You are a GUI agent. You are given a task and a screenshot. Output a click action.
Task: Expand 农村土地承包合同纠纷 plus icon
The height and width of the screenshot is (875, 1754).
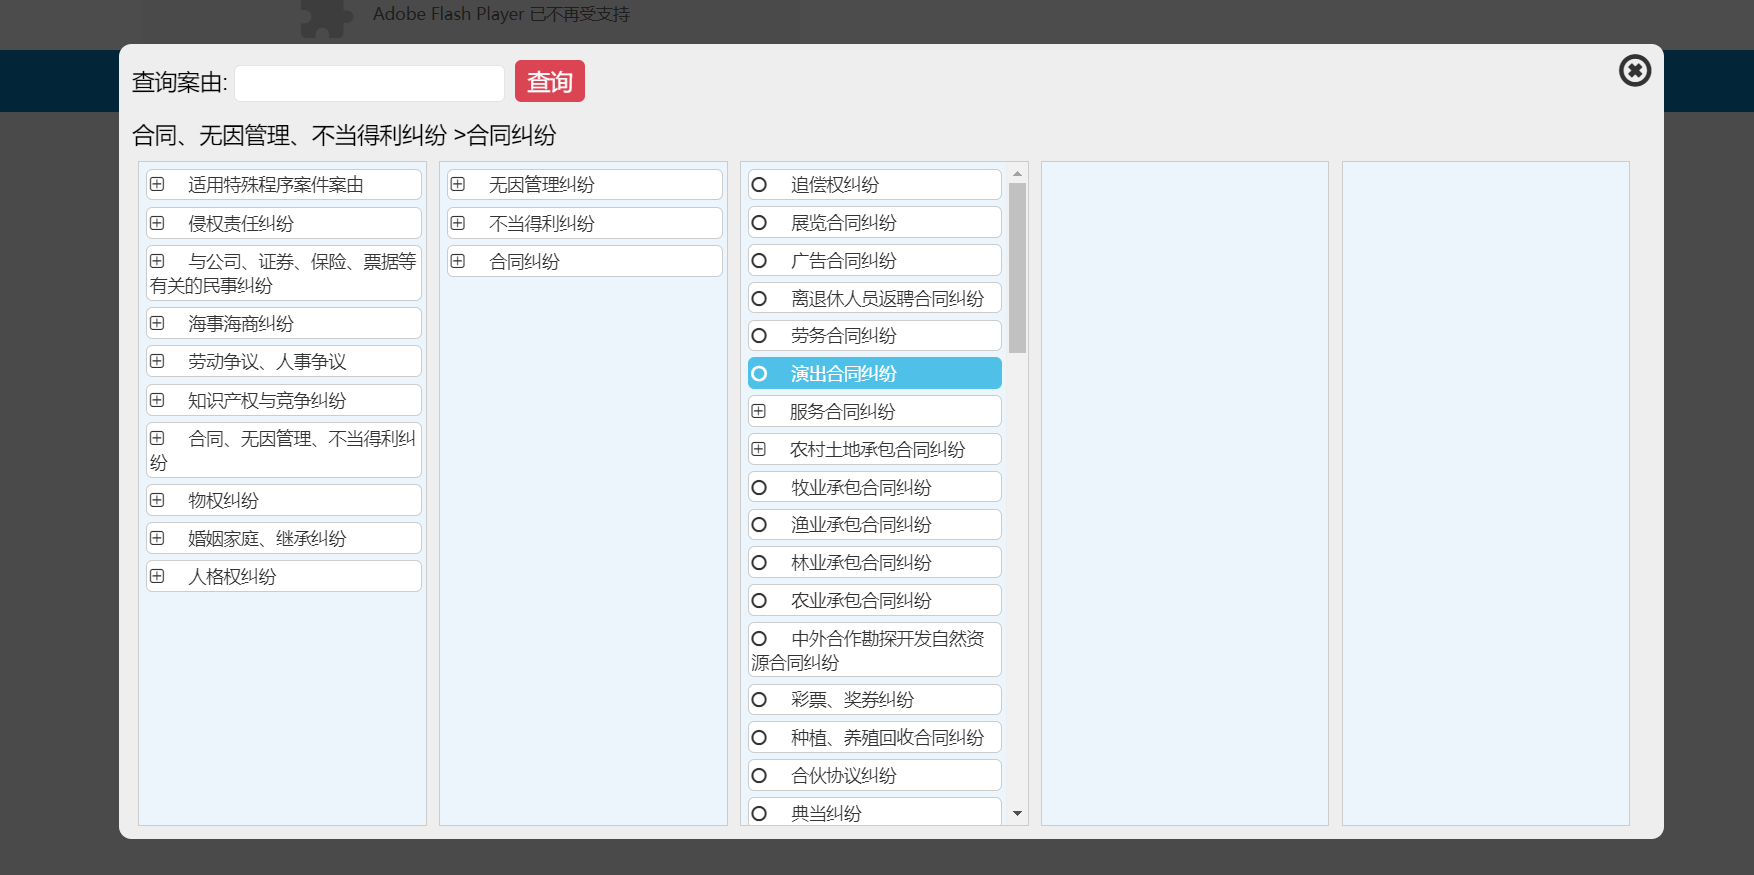click(x=759, y=449)
